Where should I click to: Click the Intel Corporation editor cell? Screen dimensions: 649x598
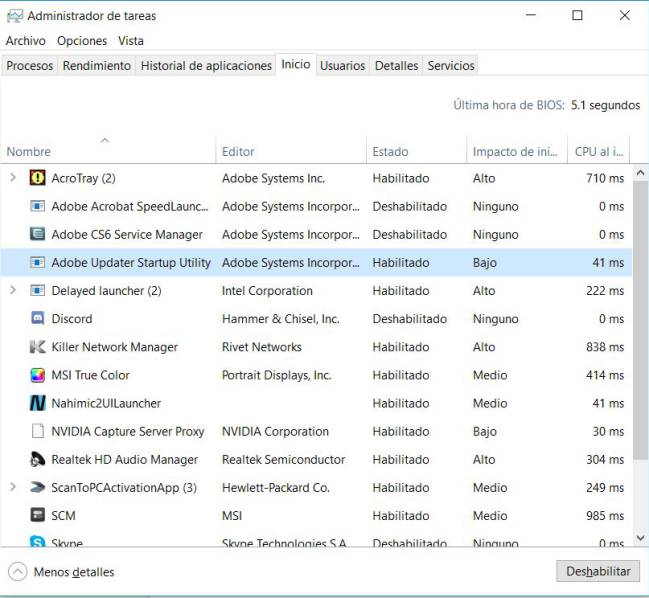267,291
